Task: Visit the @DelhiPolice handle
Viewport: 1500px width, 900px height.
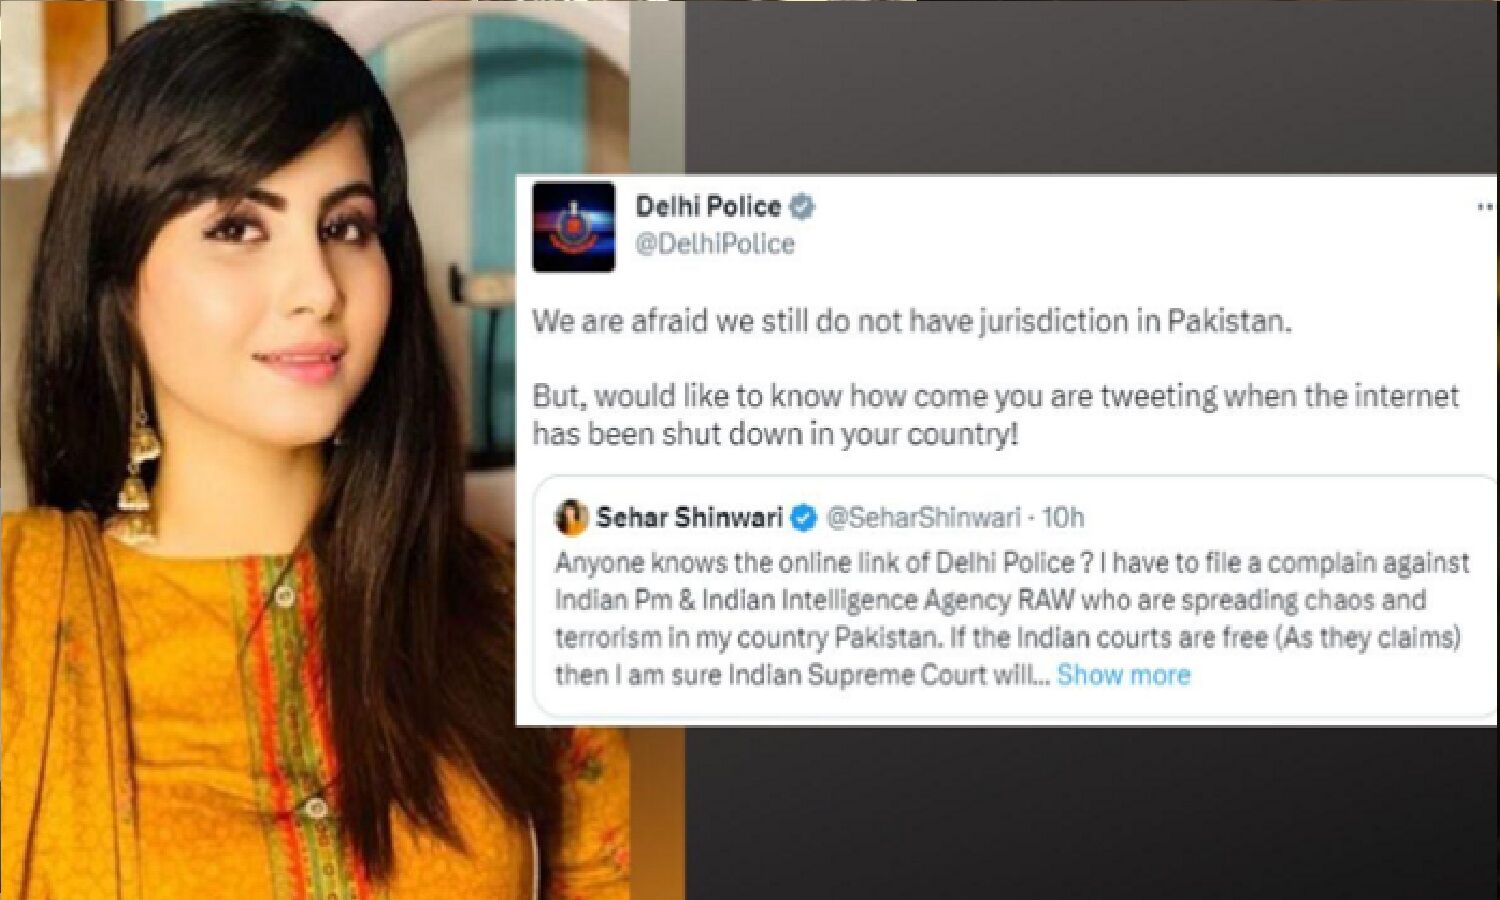Action: (x=715, y=244)
